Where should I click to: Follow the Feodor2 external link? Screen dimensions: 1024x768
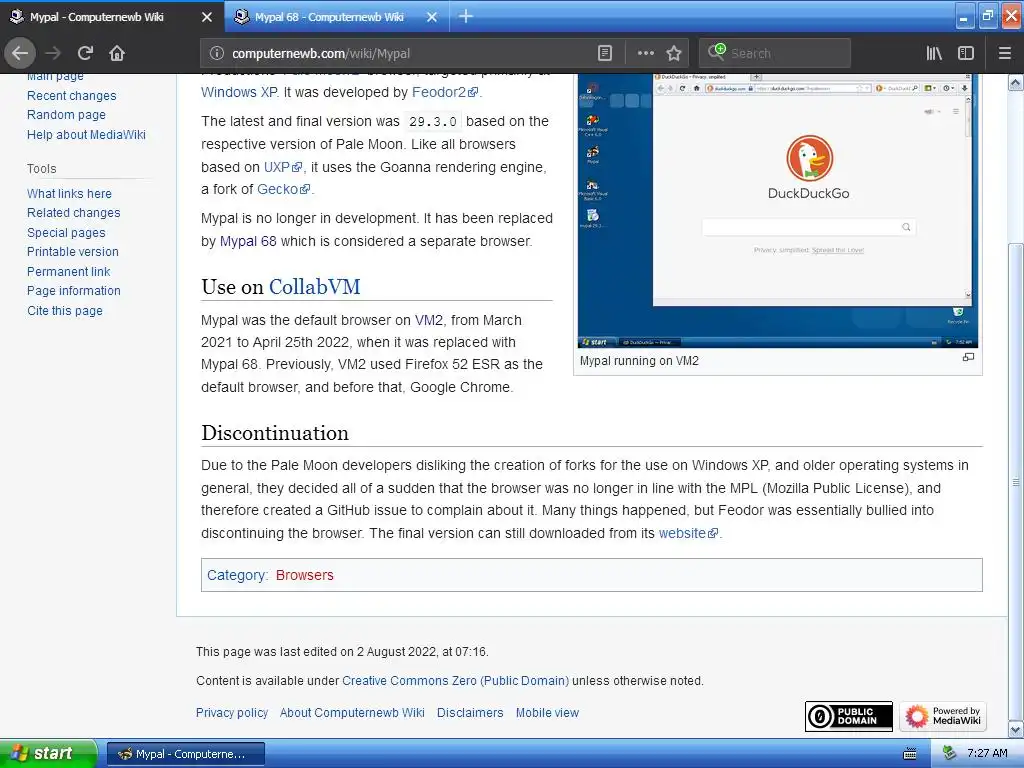[x=445, y=92]
